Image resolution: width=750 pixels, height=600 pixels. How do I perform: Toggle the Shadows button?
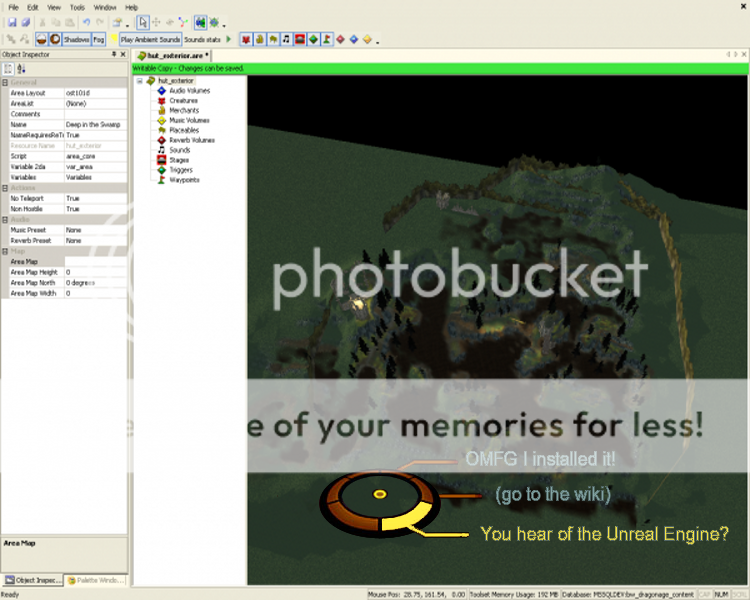77,39
